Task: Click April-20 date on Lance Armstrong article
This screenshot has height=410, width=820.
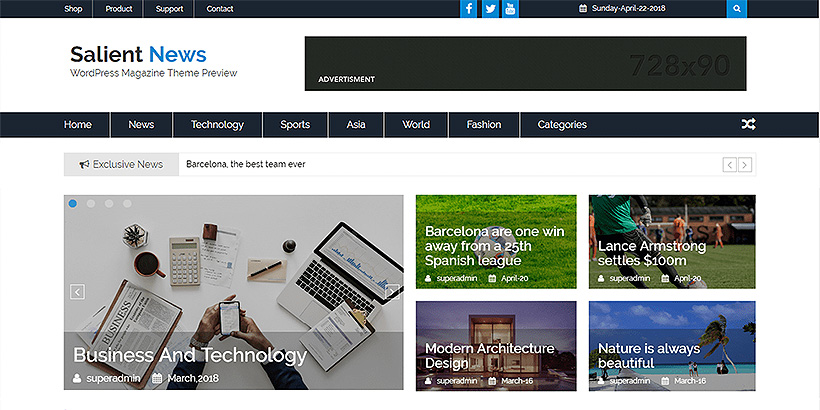Action: pyautogui.click(x=688, y=279)
